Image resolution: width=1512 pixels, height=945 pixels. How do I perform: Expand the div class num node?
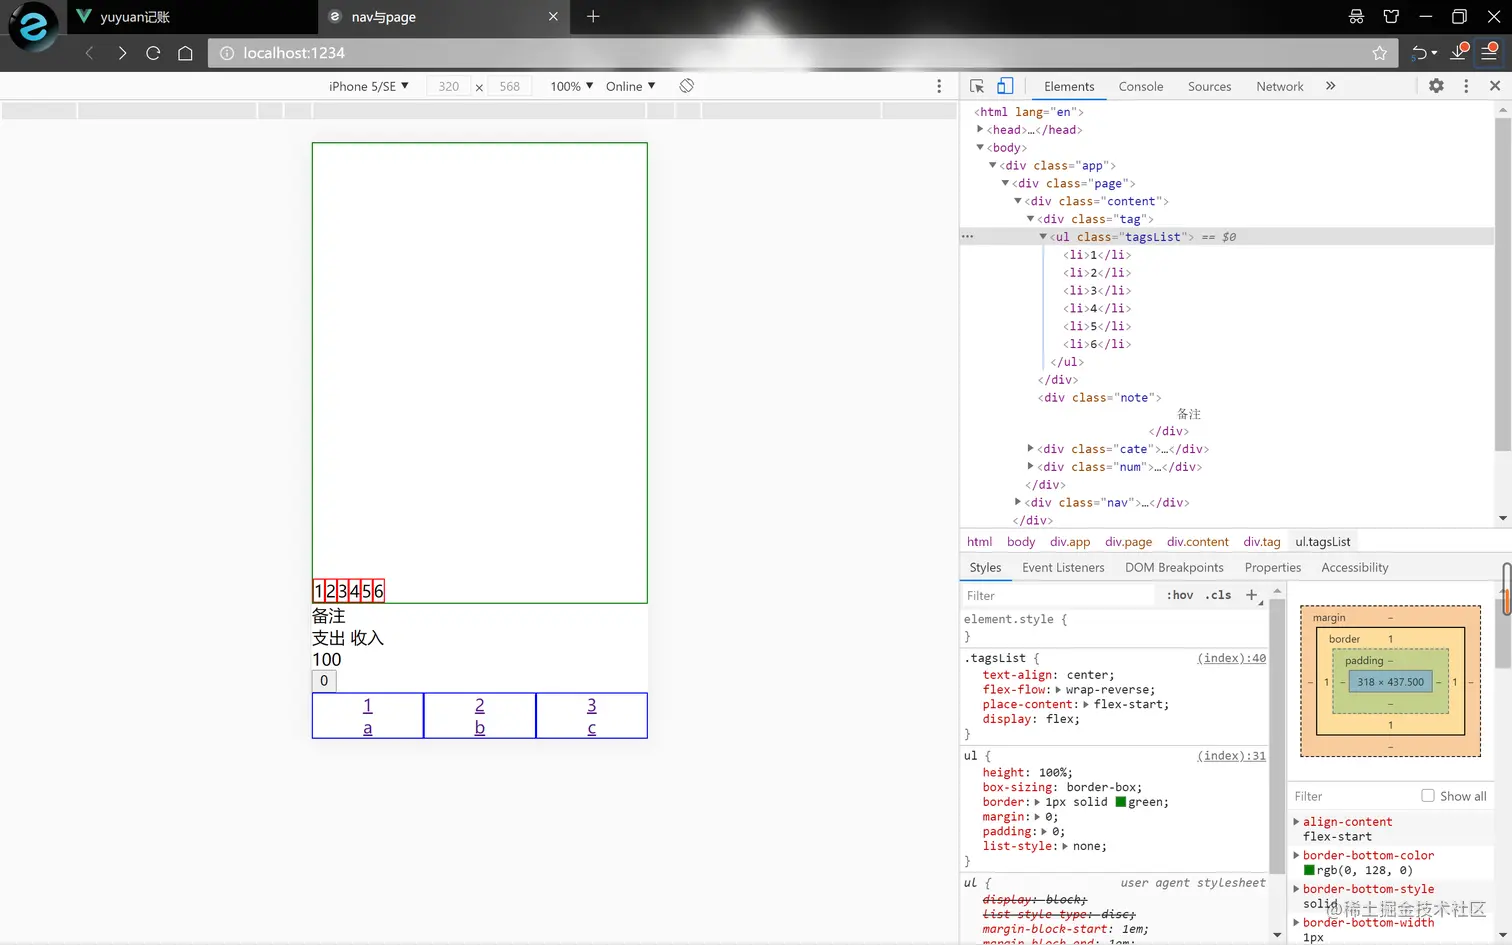click(x=1031, y=467)
